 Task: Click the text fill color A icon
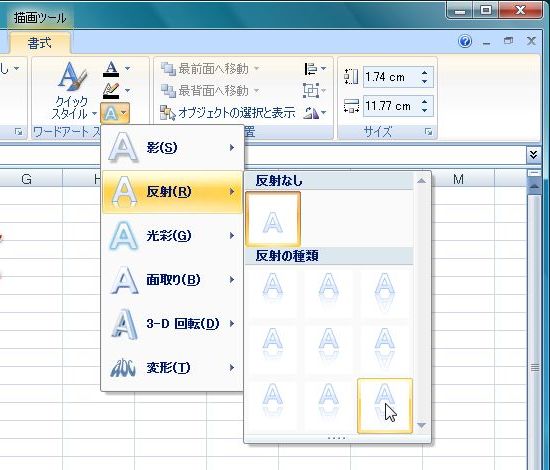(x=111, y=68)
